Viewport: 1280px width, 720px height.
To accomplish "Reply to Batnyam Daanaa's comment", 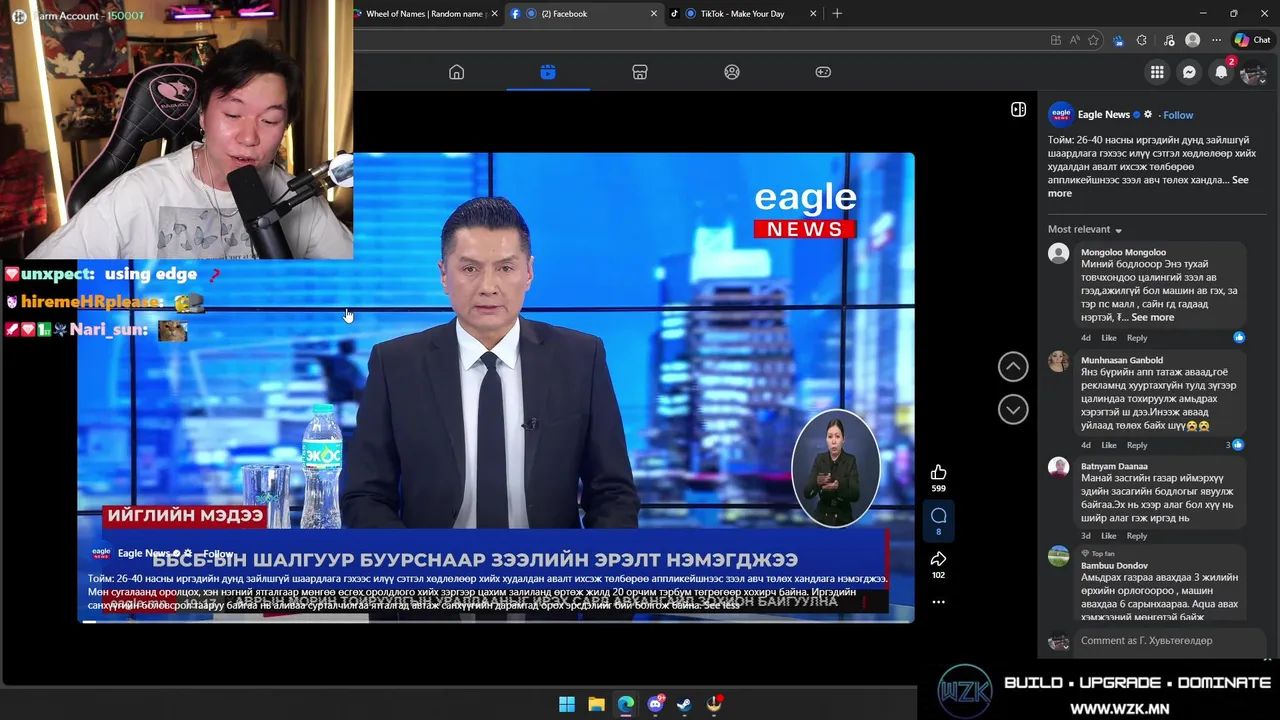I will (x=1137, y=536).
